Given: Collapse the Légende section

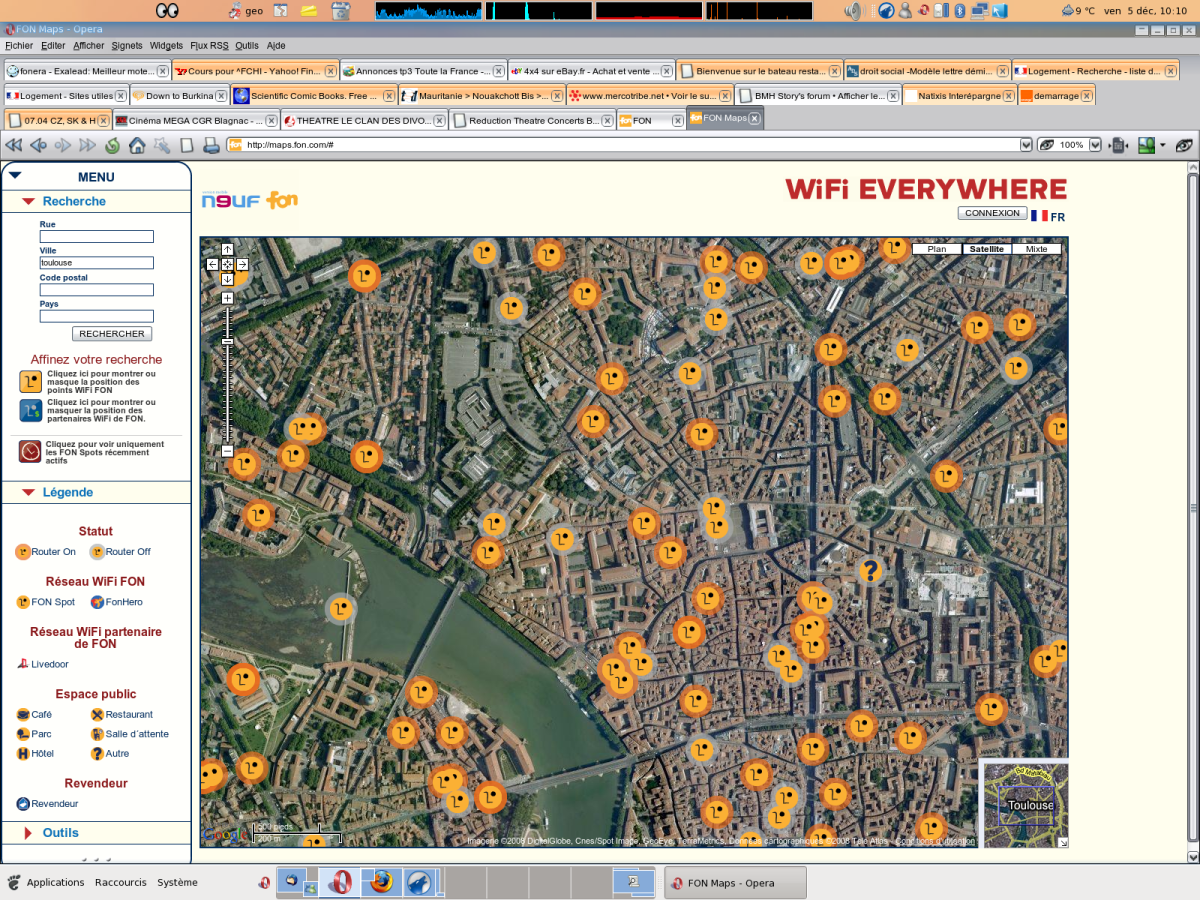Looking at the screenshot, I should (x=67, y=492).
